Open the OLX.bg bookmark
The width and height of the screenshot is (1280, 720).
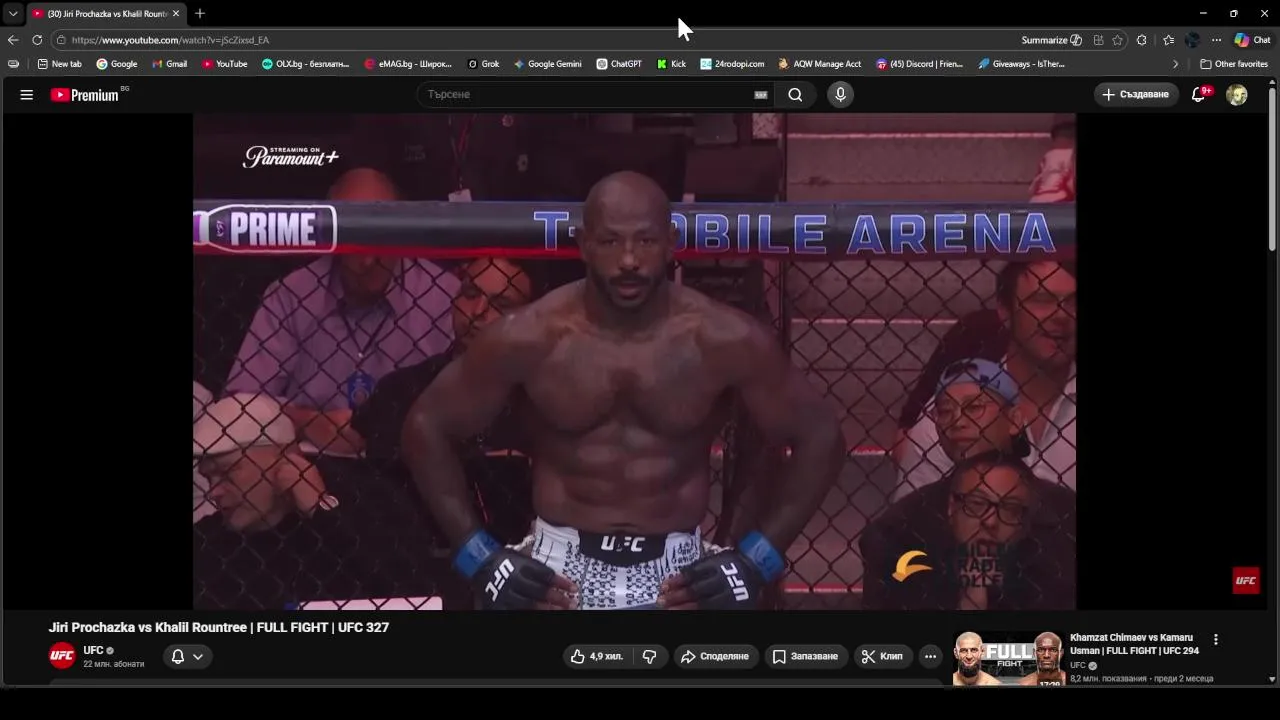coord(305,64)
